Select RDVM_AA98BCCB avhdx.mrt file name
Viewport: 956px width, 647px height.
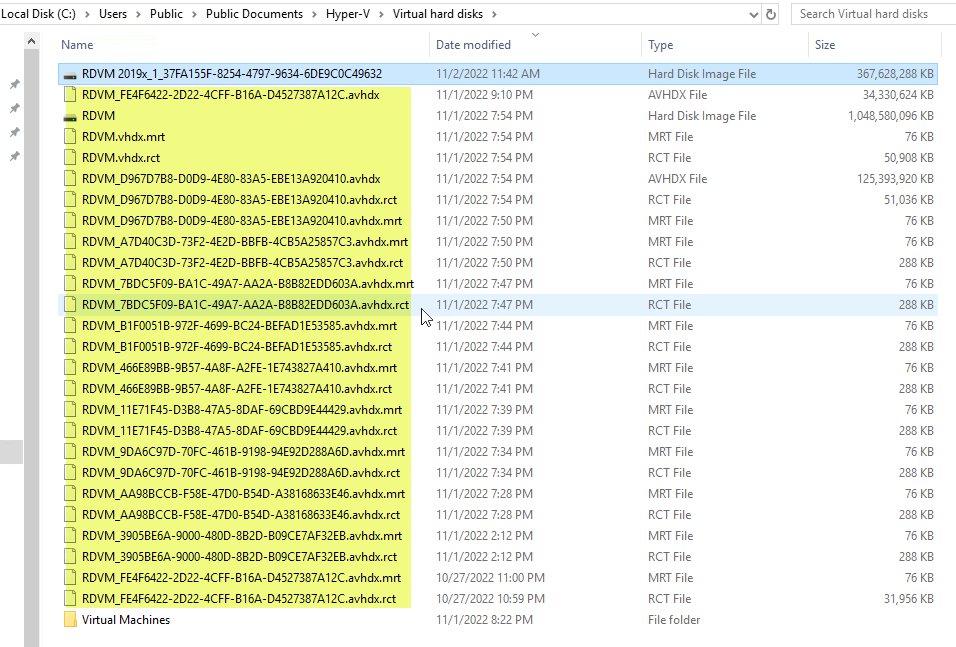click(243, 494)
